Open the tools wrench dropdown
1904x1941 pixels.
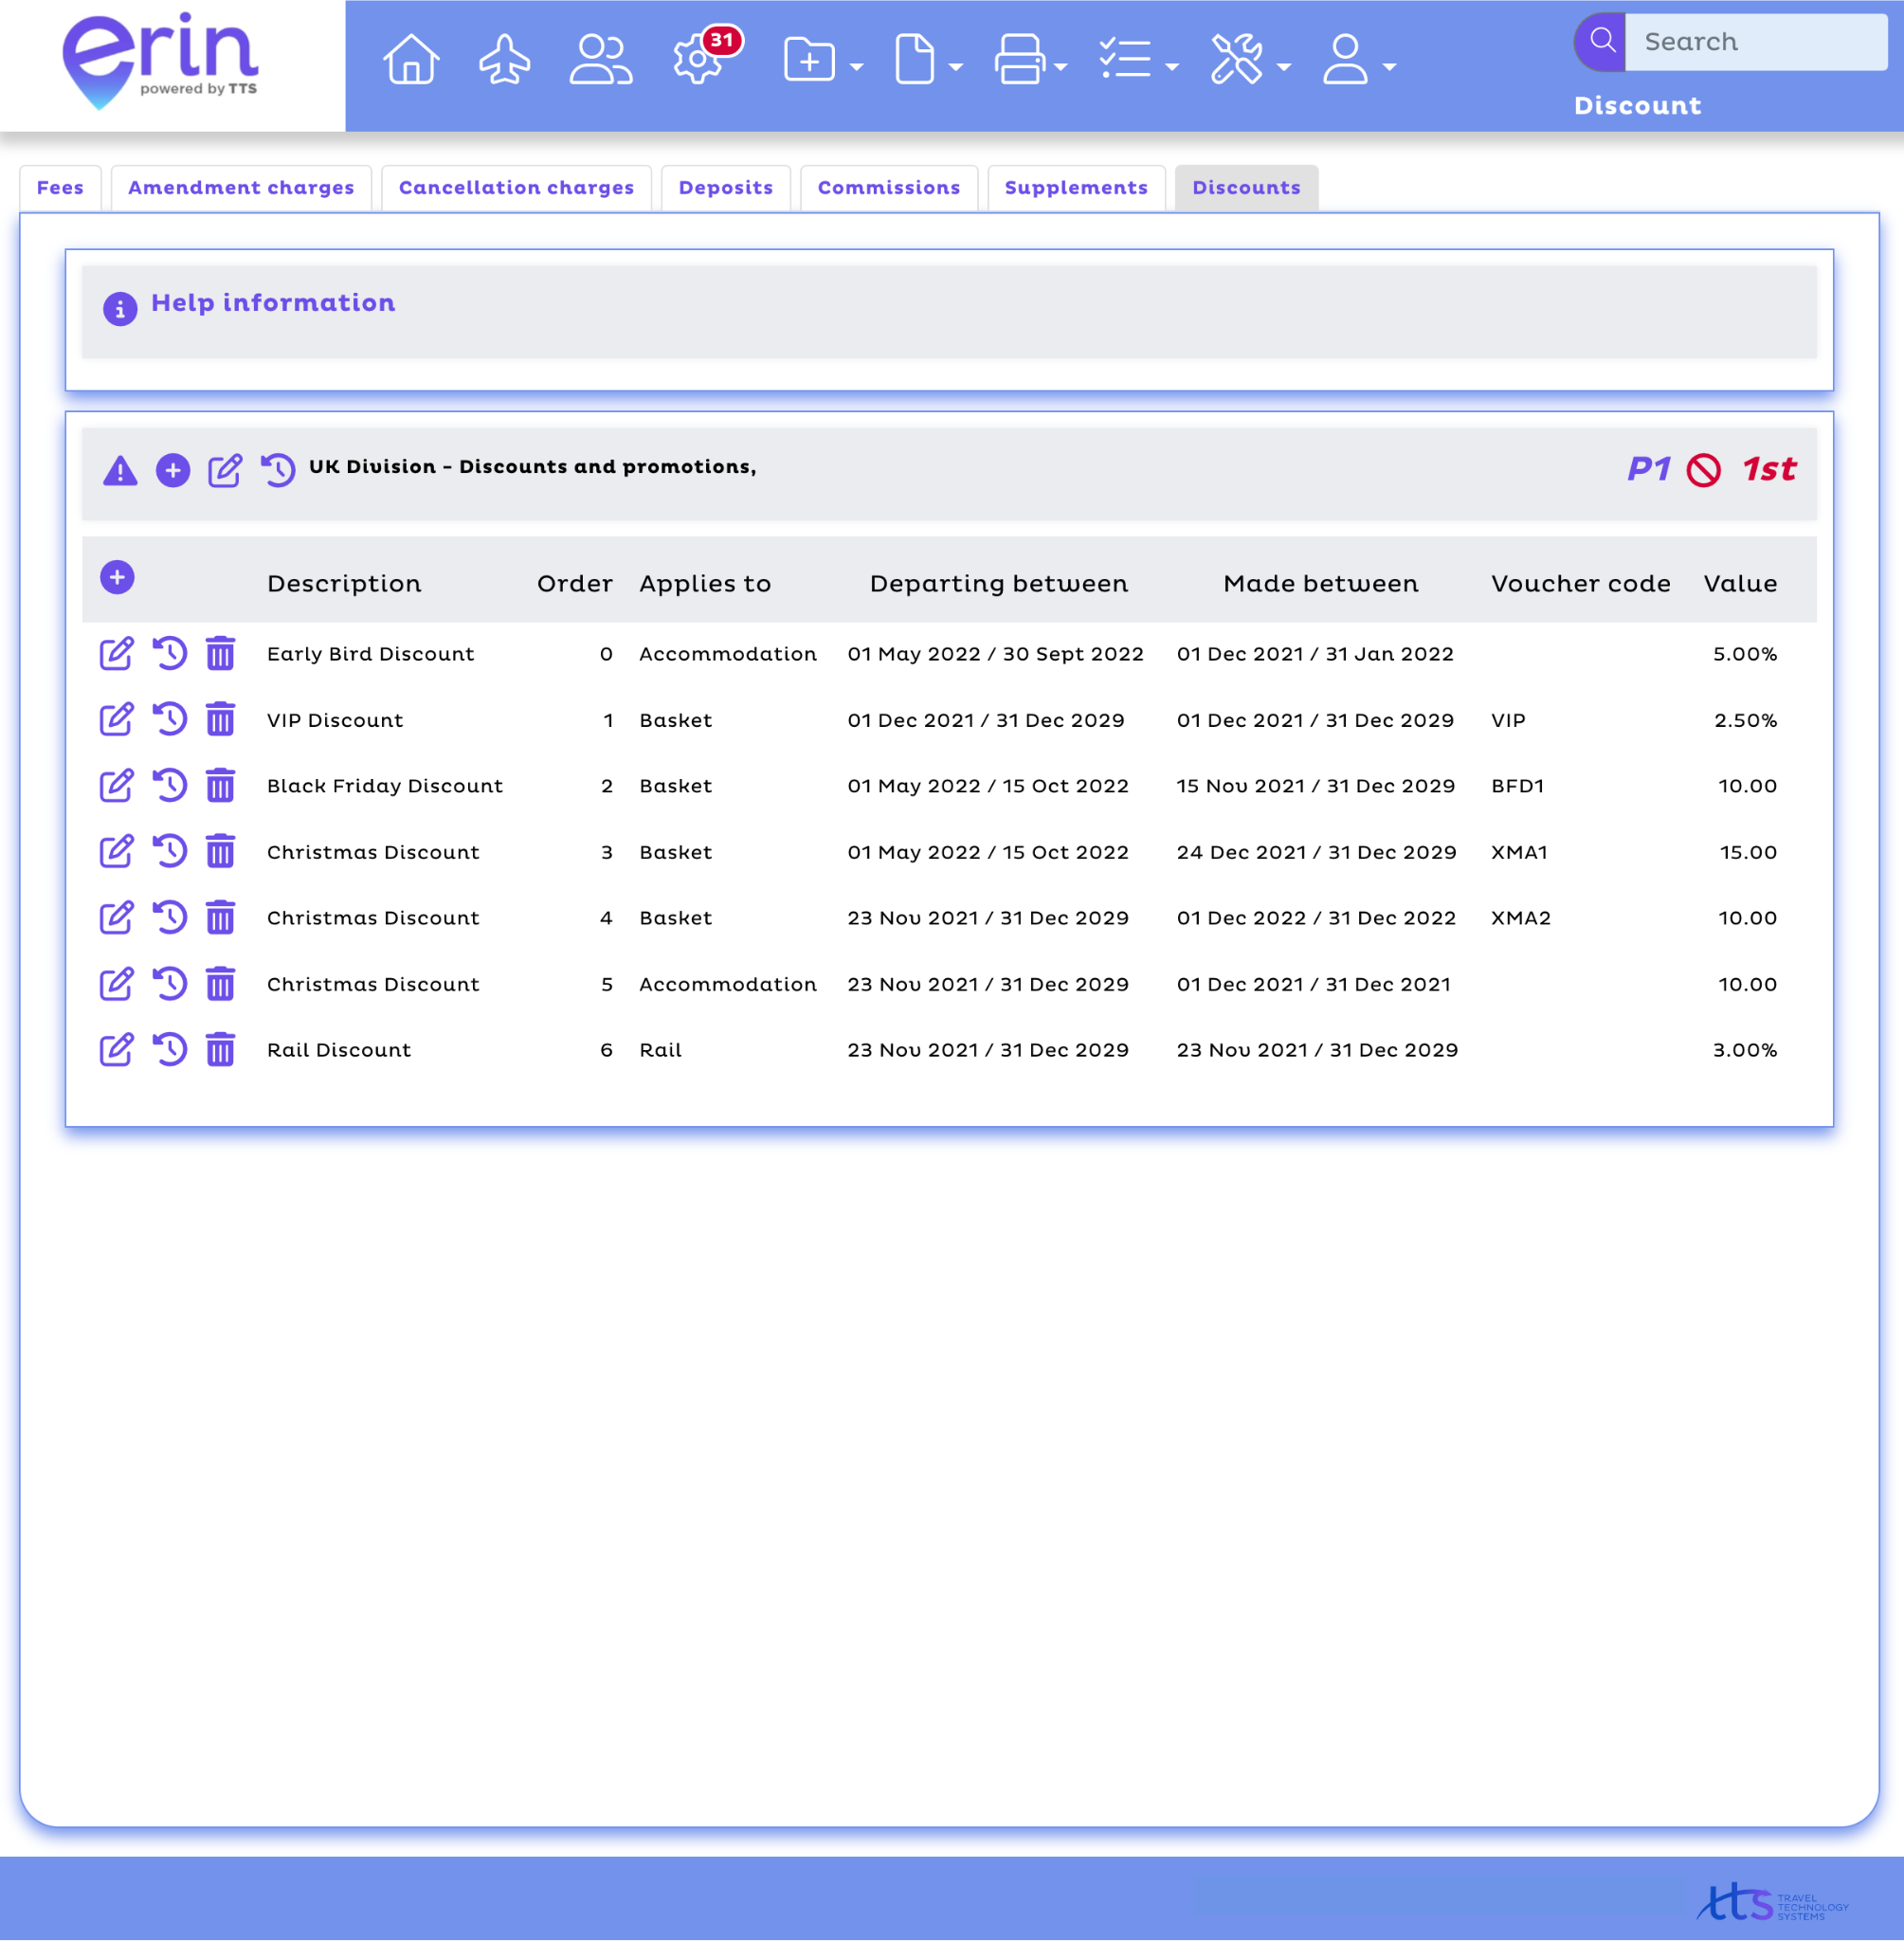point(1249,61)
